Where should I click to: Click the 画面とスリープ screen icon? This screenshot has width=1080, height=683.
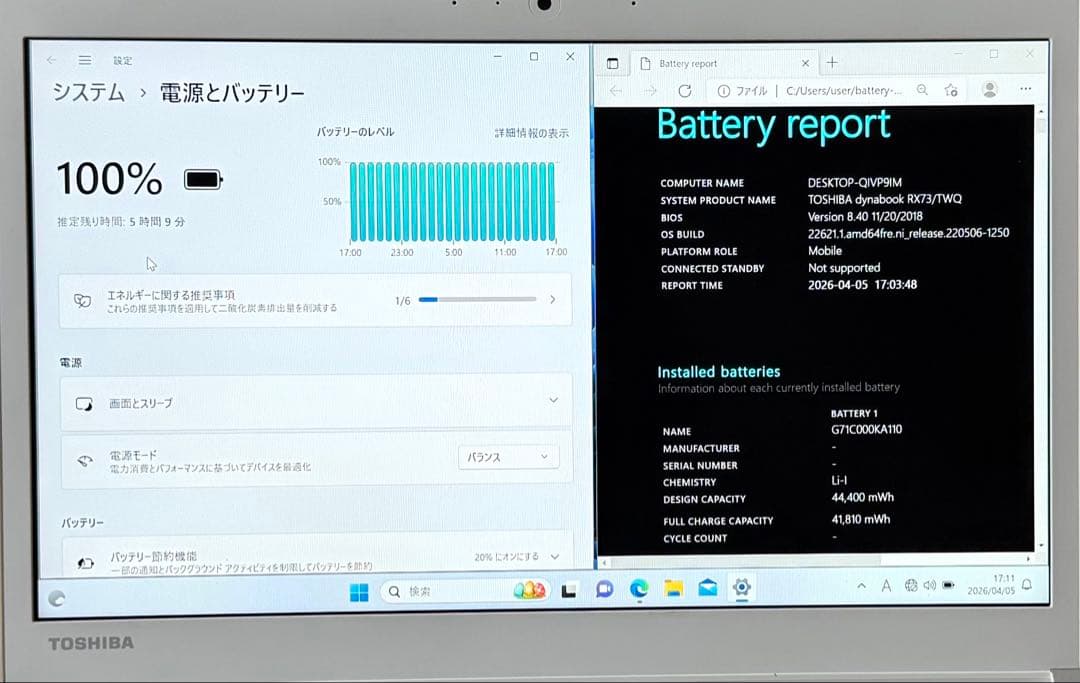pyautogui.click(x=84, y=404)
